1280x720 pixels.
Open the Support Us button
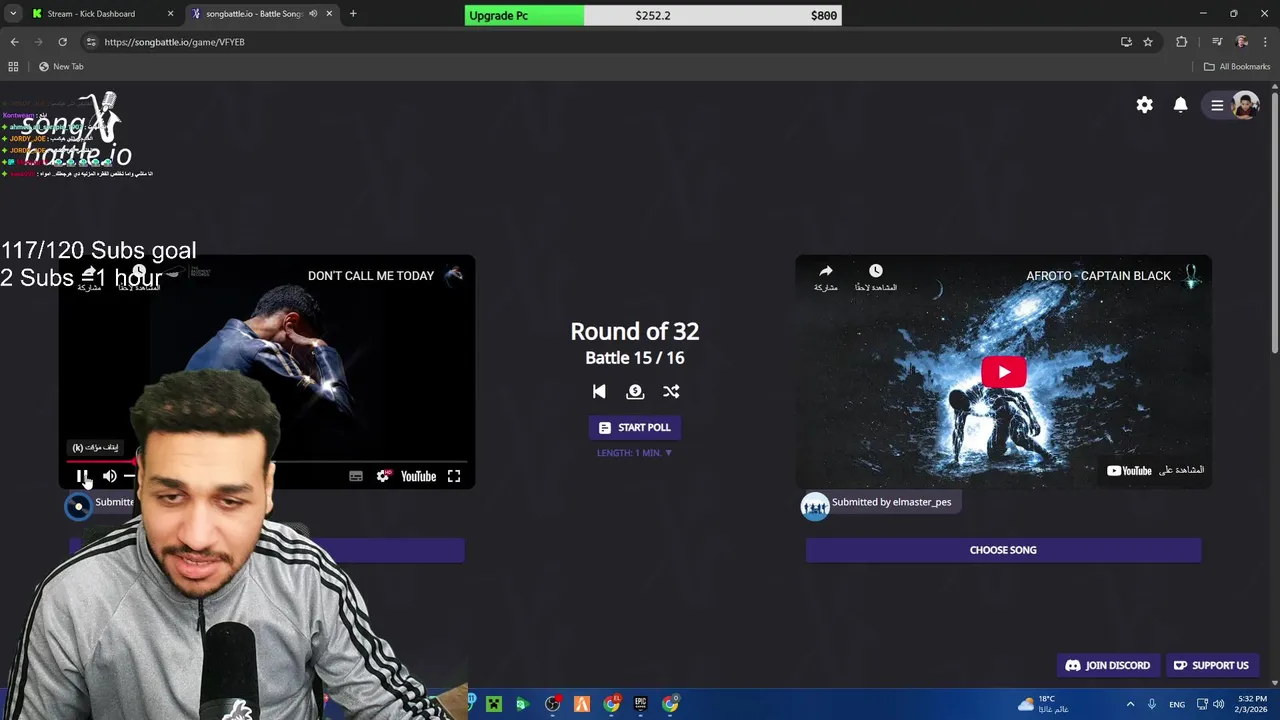click(x=1211, y=665)
